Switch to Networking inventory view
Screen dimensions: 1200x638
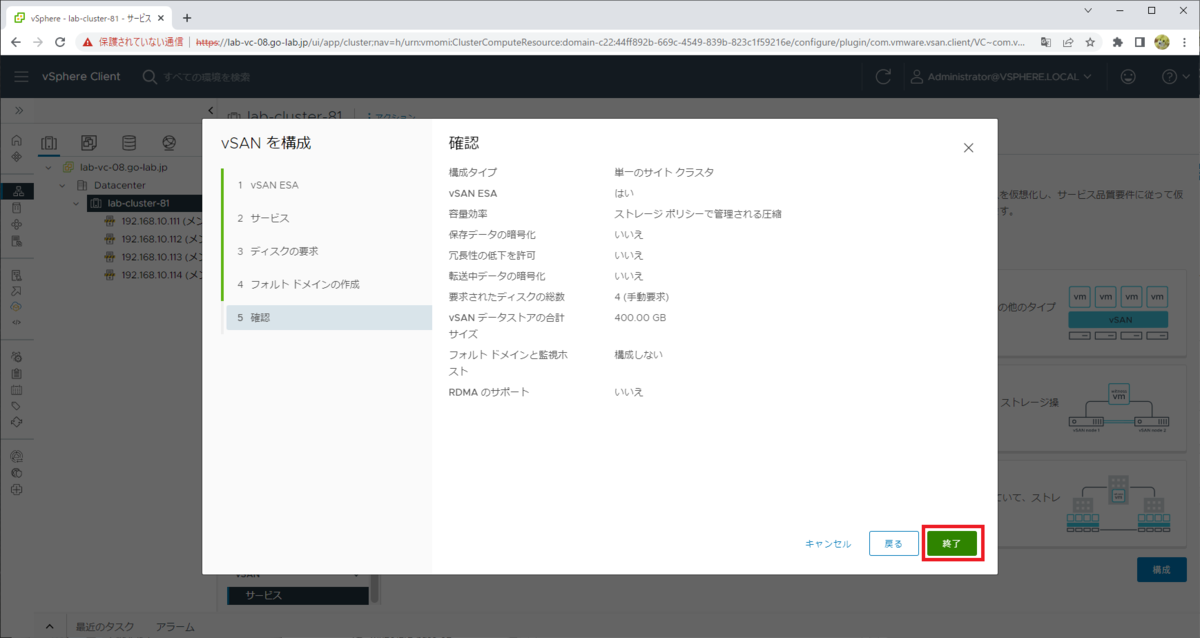coord(169,143)
